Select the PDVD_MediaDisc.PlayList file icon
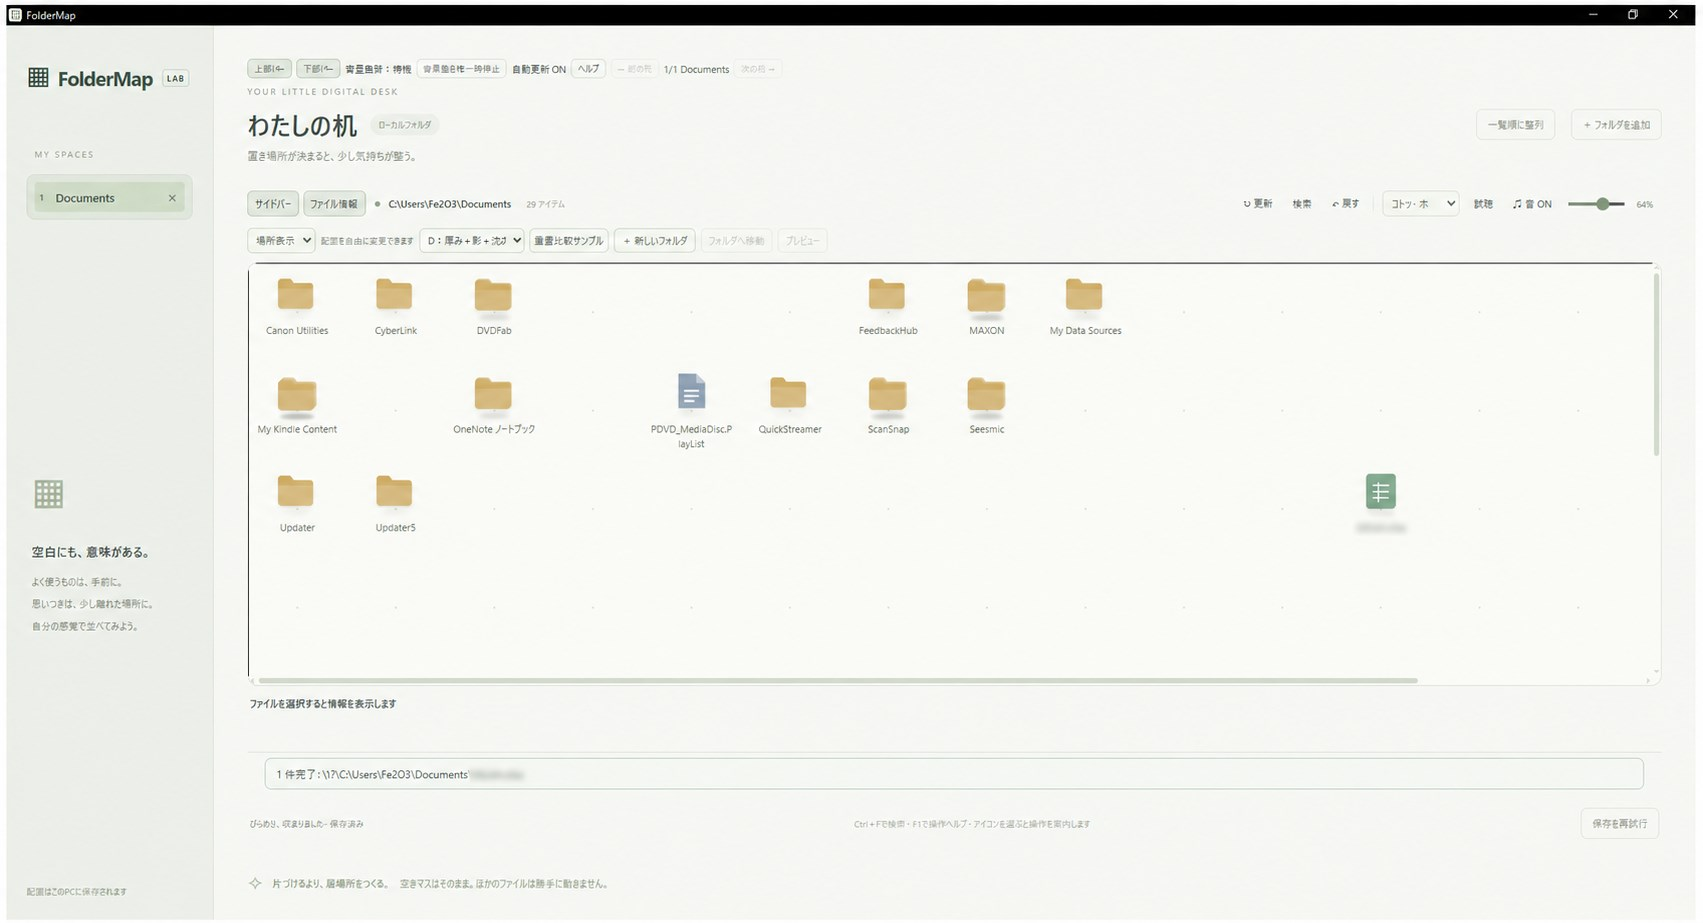The width and height of the screenshot is (1703, 923). pos(691,392)
